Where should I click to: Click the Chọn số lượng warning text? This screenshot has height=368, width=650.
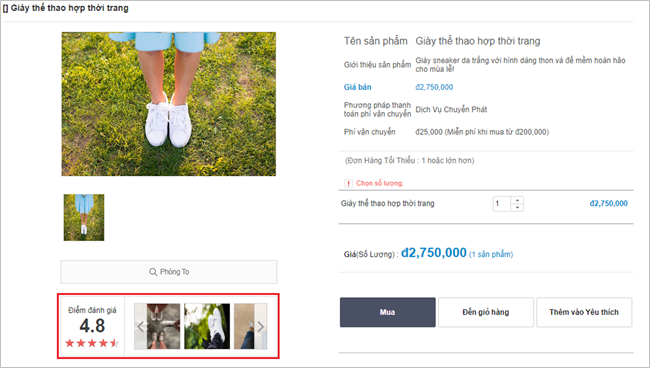pyautogui.click(x=380, y=183)
